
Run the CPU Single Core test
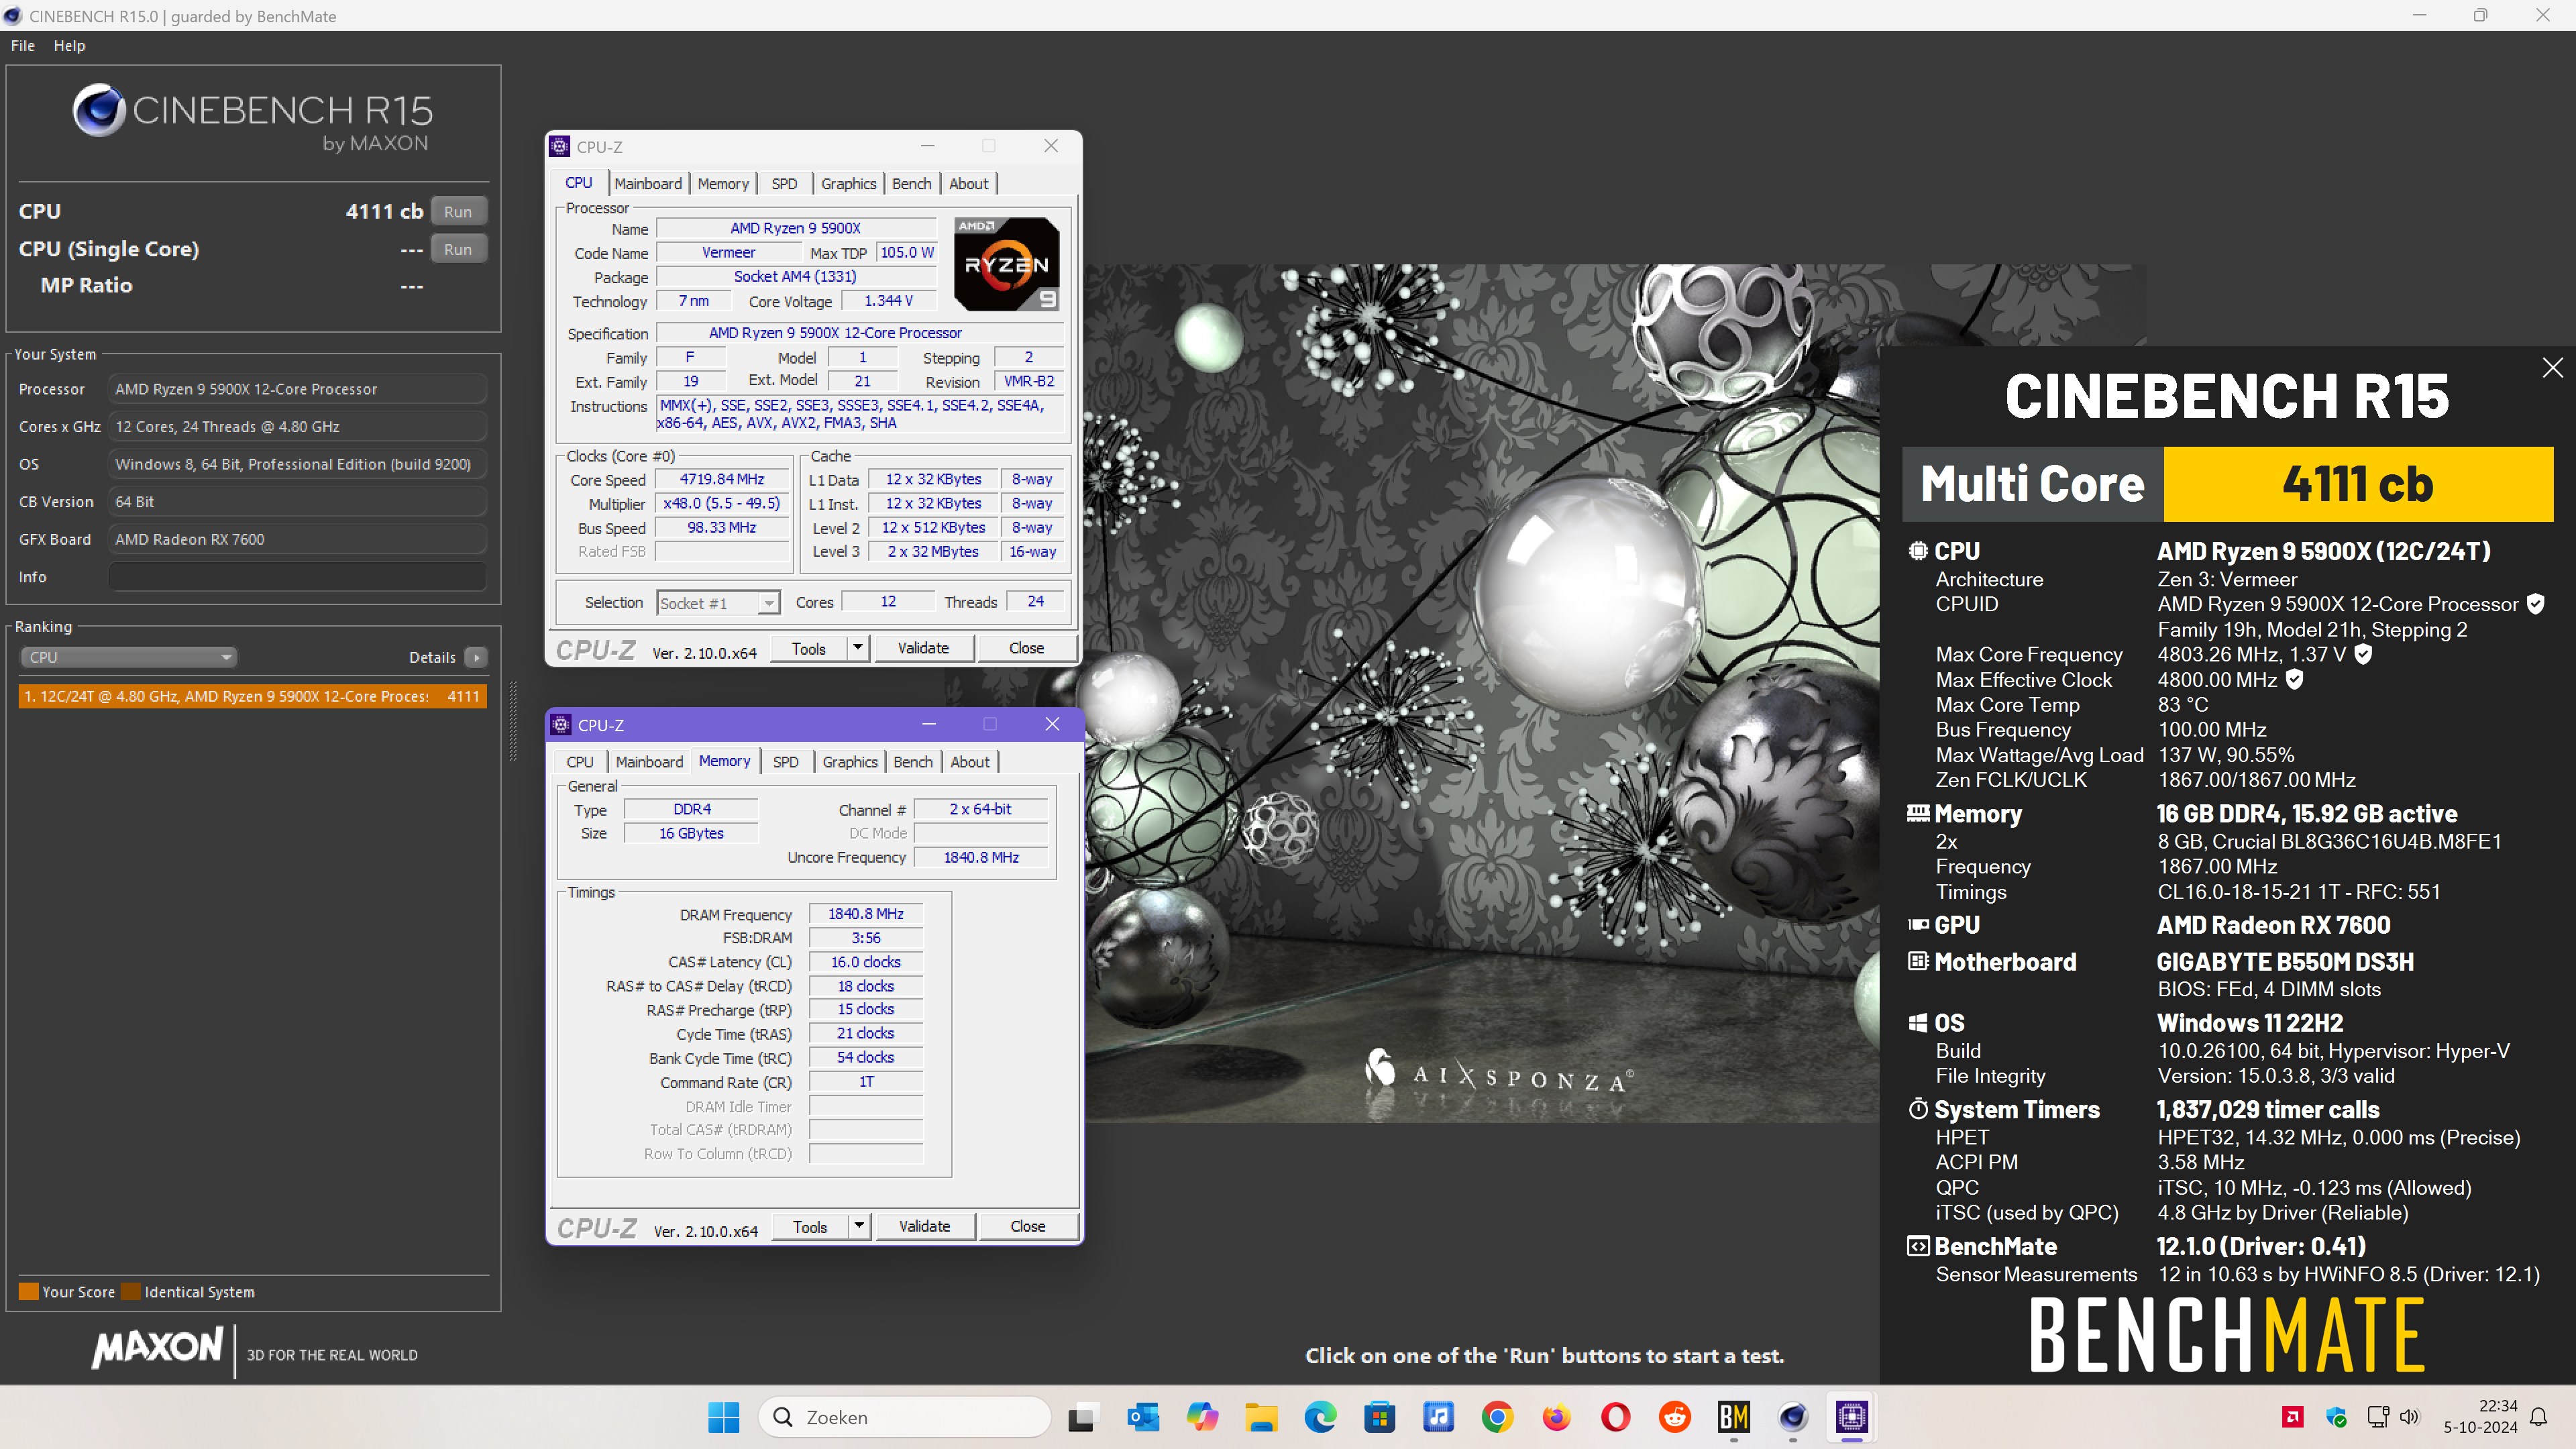[x=458, y=250]
